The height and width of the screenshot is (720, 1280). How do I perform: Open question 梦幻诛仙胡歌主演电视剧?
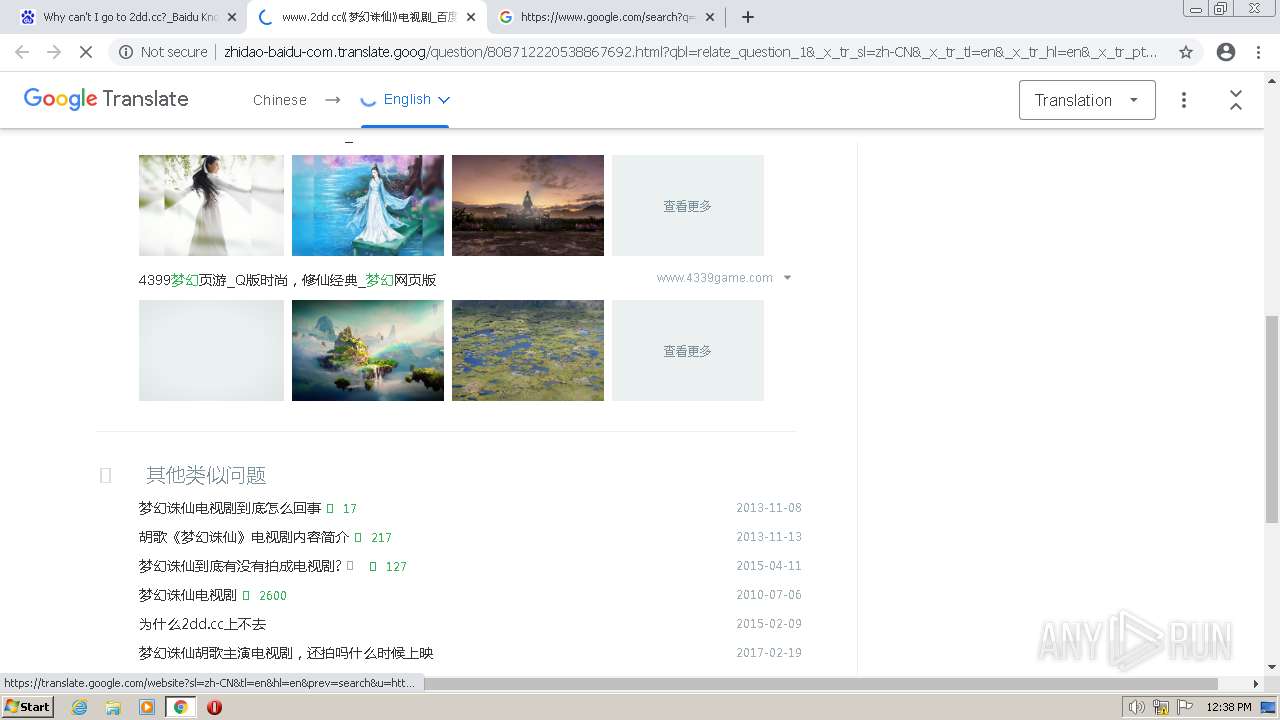[286, 653]
